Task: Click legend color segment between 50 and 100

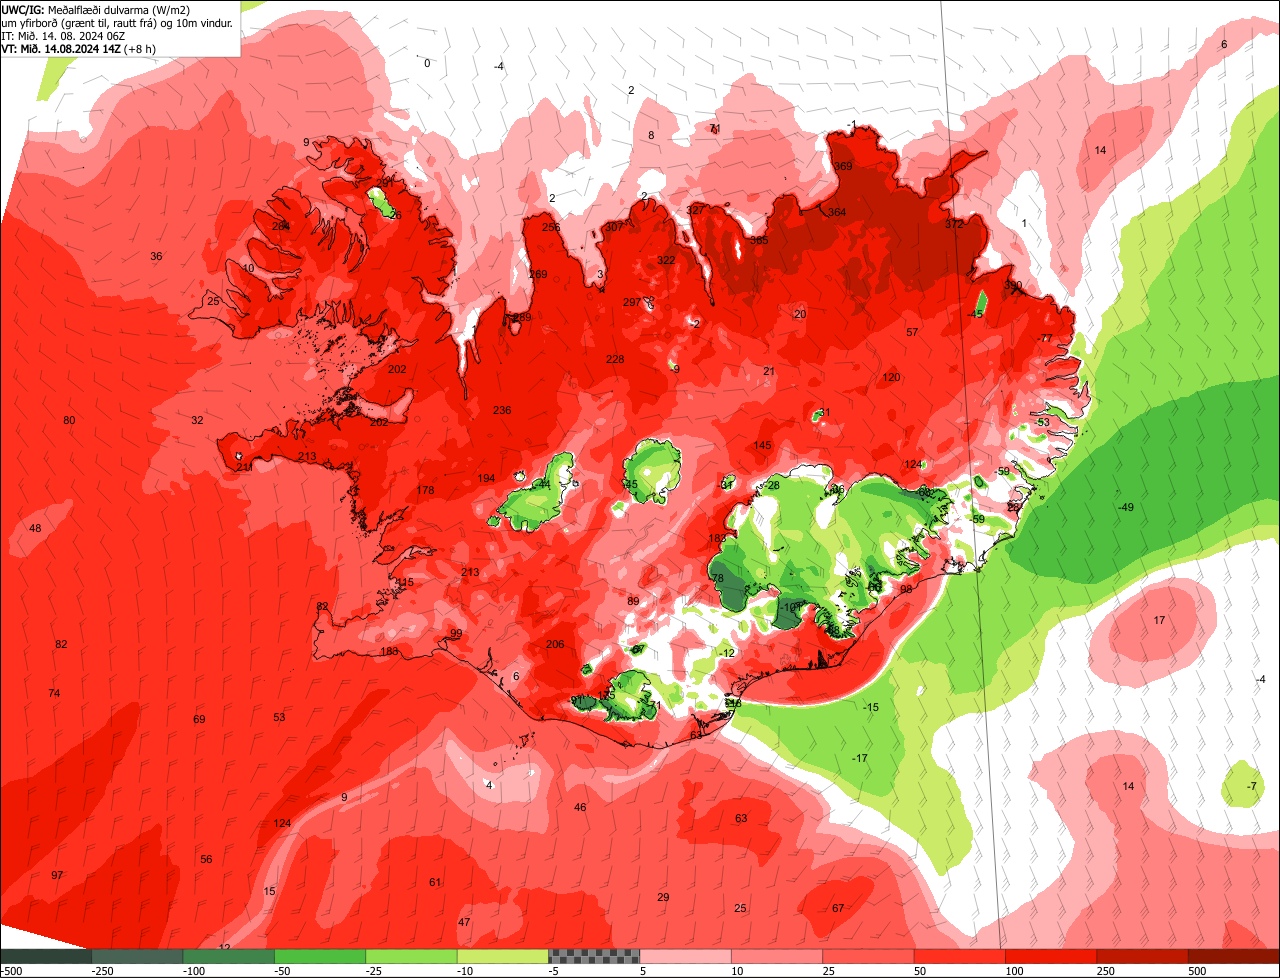Action: (x=959, y=956)
